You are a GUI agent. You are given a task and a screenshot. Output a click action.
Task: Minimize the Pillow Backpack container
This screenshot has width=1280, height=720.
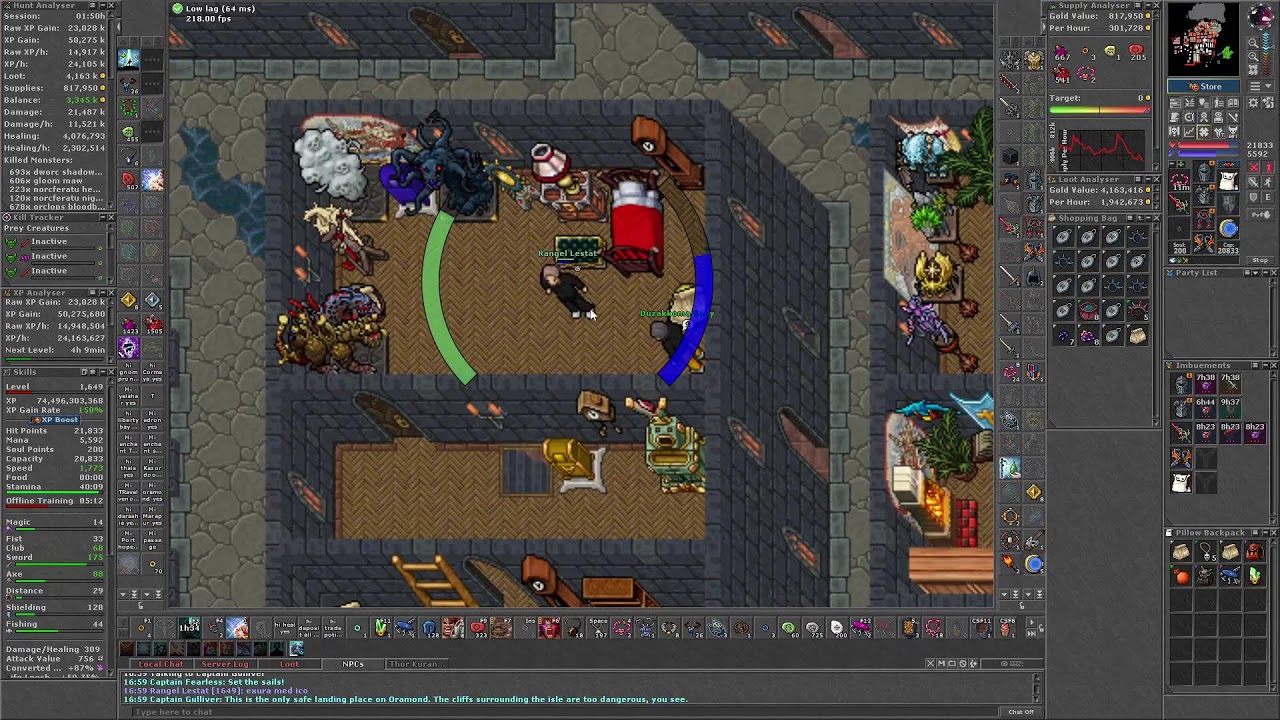coord(1264,533)
